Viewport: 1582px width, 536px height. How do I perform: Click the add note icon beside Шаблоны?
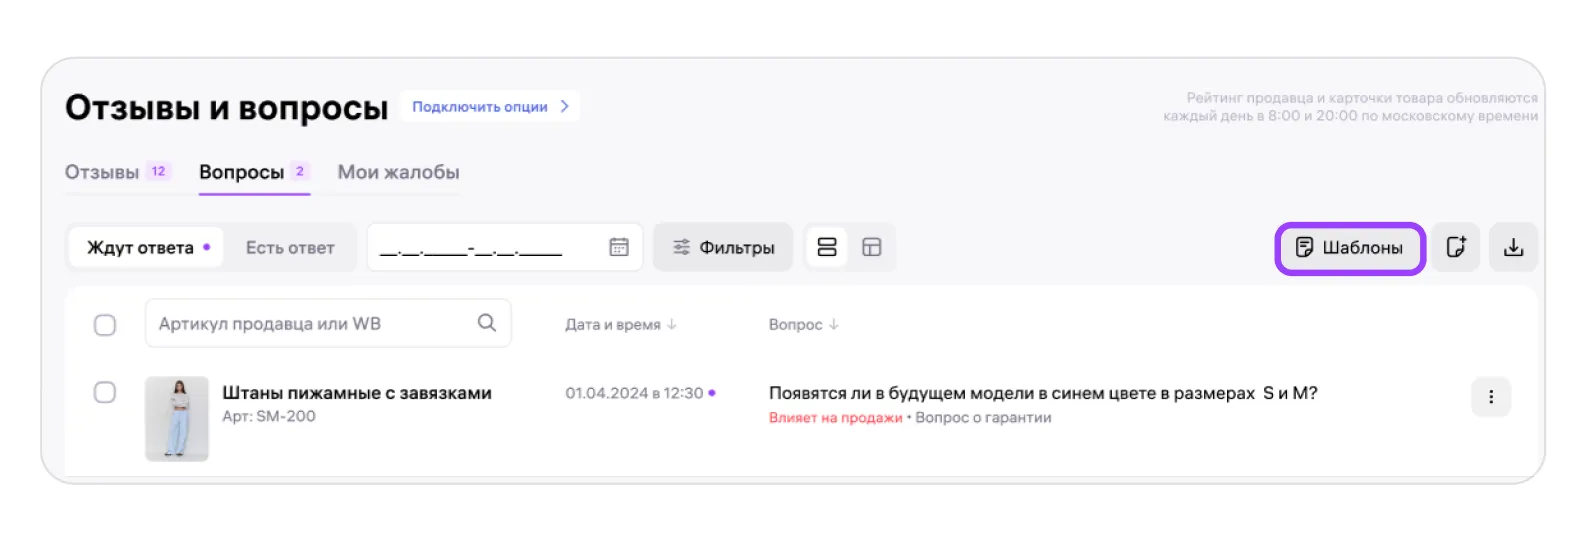(x=1456, y=248)
